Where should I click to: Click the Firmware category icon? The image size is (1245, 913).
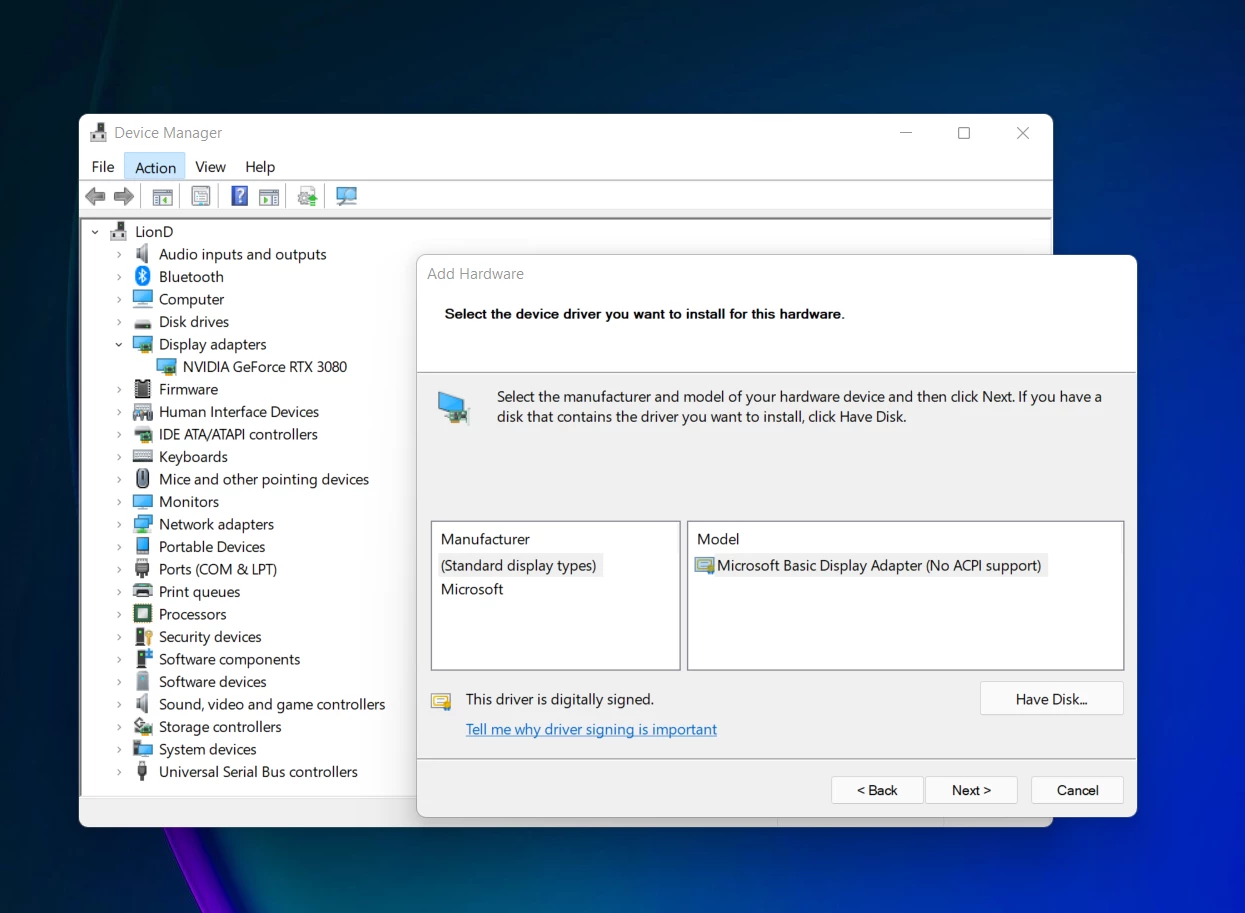coord(143,389)
